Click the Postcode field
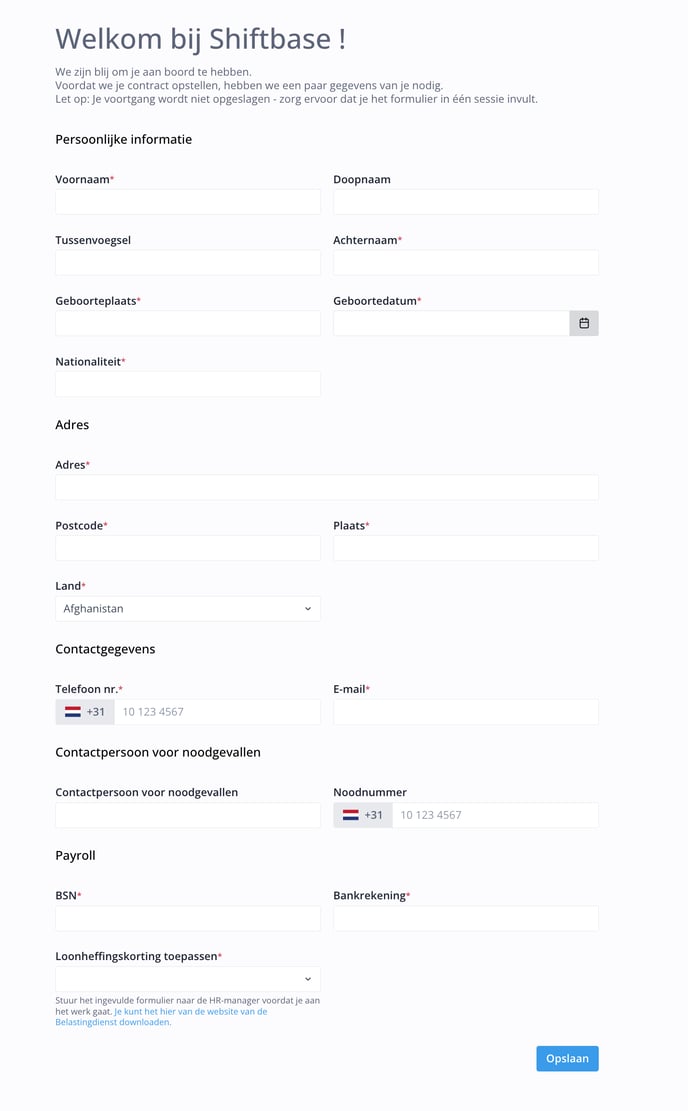 tap(188, 548)
